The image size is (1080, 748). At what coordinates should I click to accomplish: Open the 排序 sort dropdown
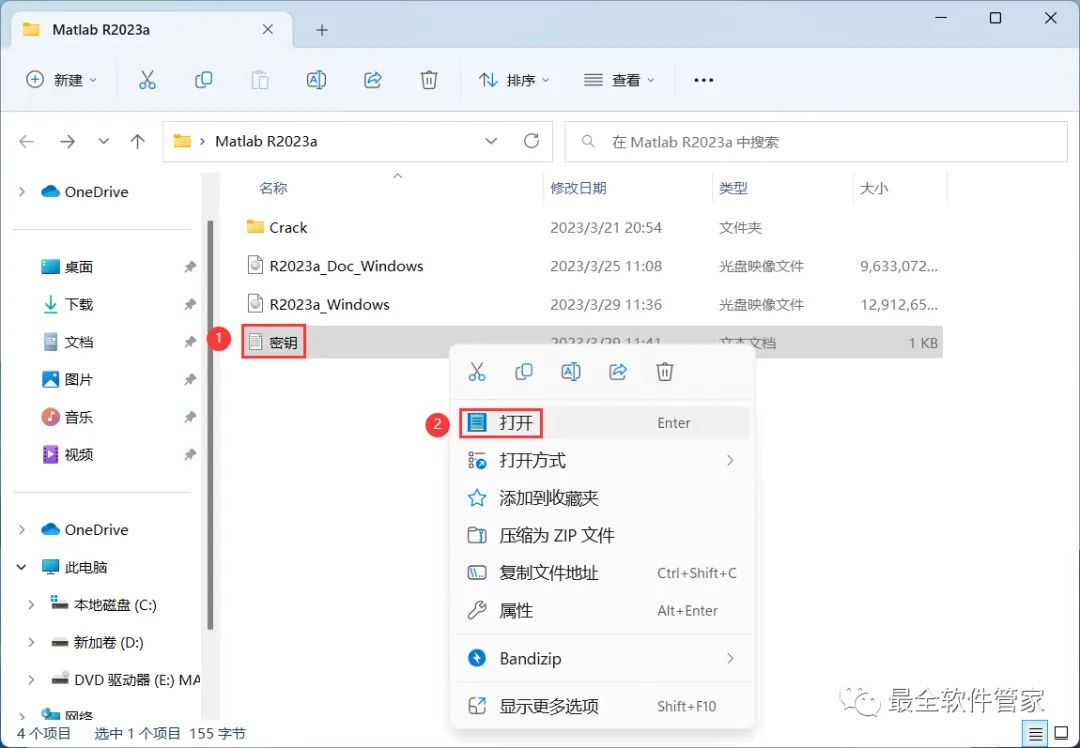coord(515,80)
